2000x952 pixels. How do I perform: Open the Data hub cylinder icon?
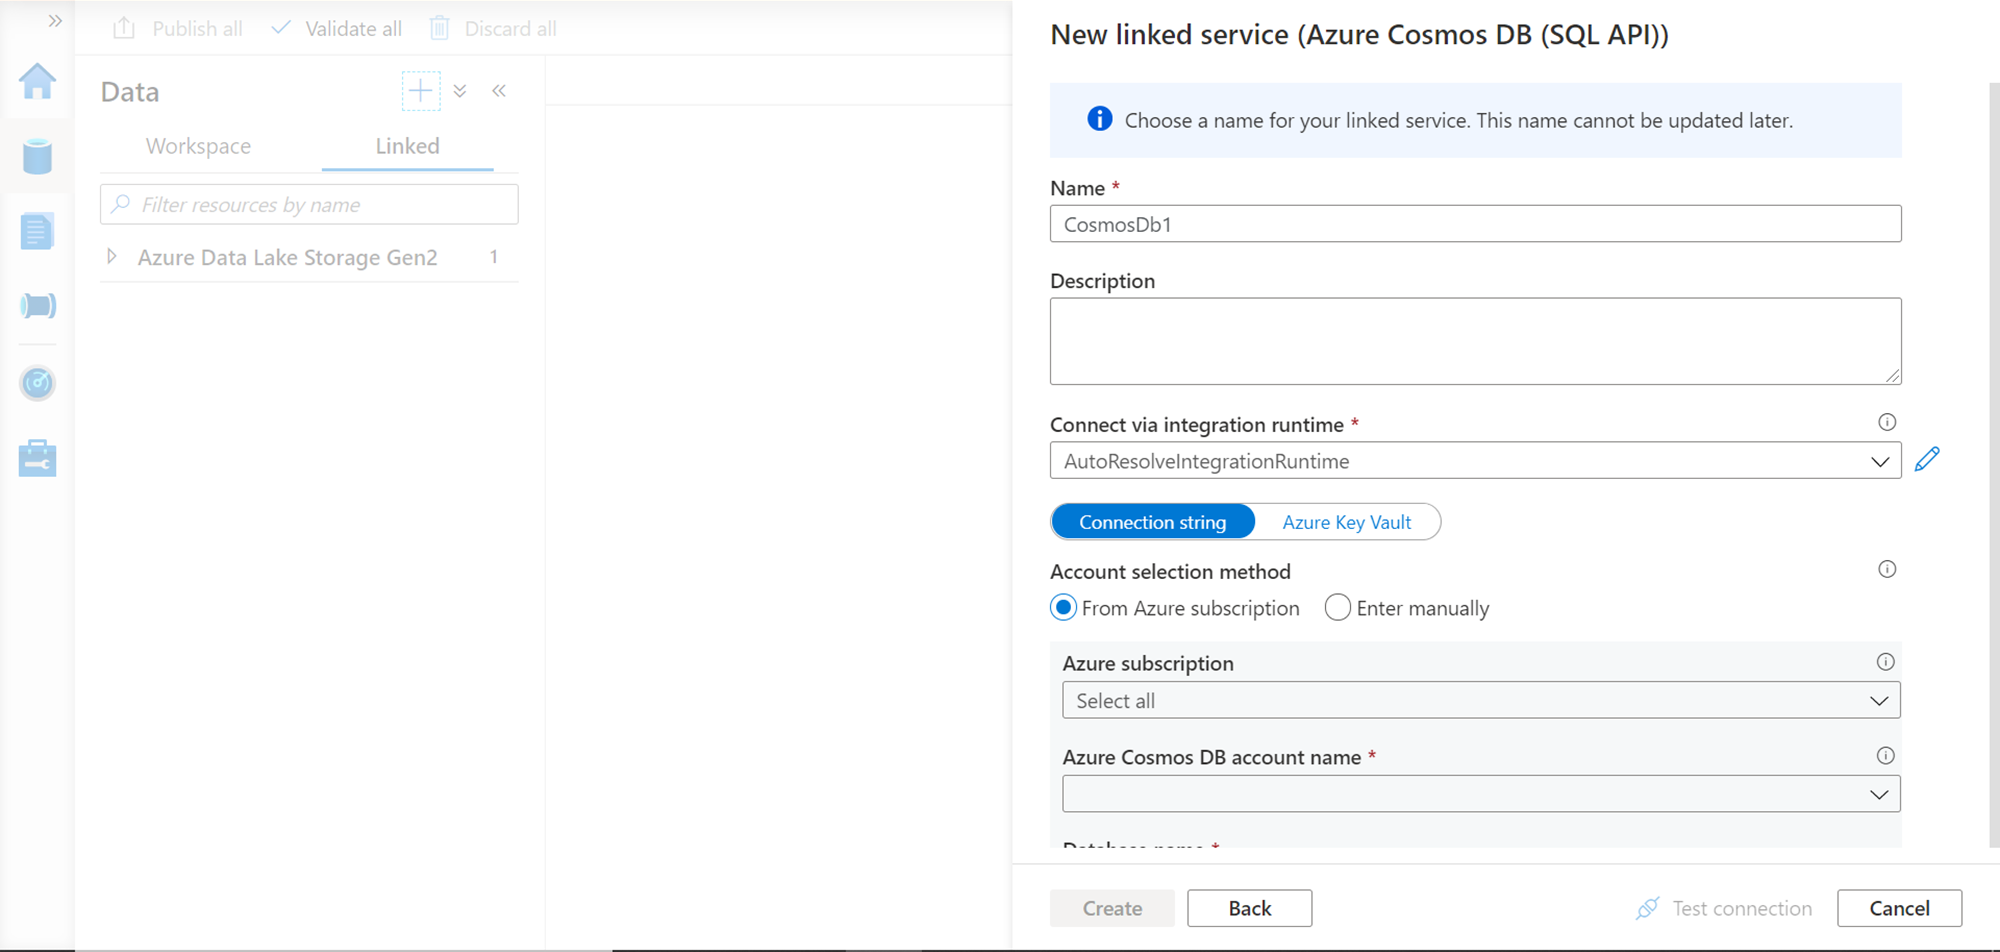tap(37, 157)
